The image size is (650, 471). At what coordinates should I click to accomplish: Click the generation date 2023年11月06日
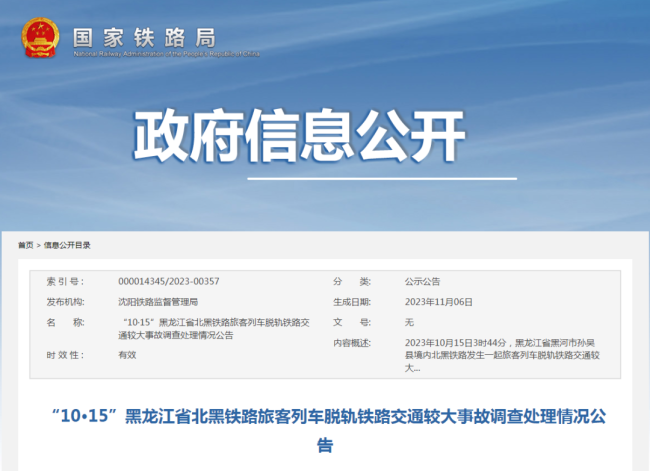(x=438, y=302)
